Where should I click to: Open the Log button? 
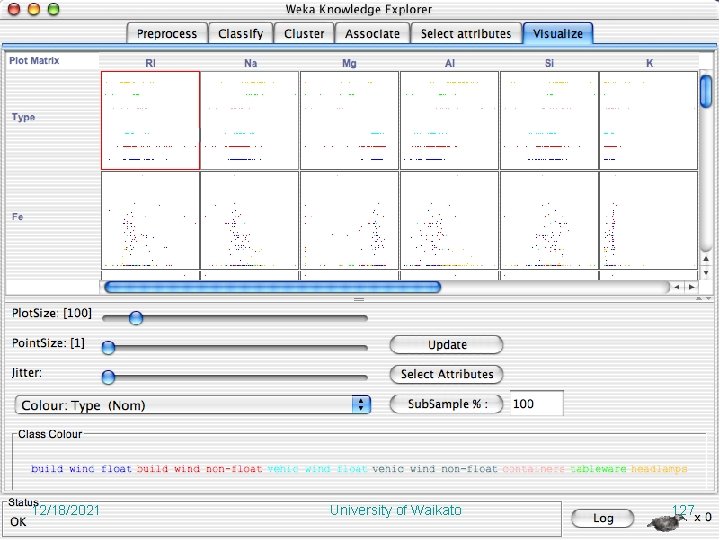click(602, 518)
